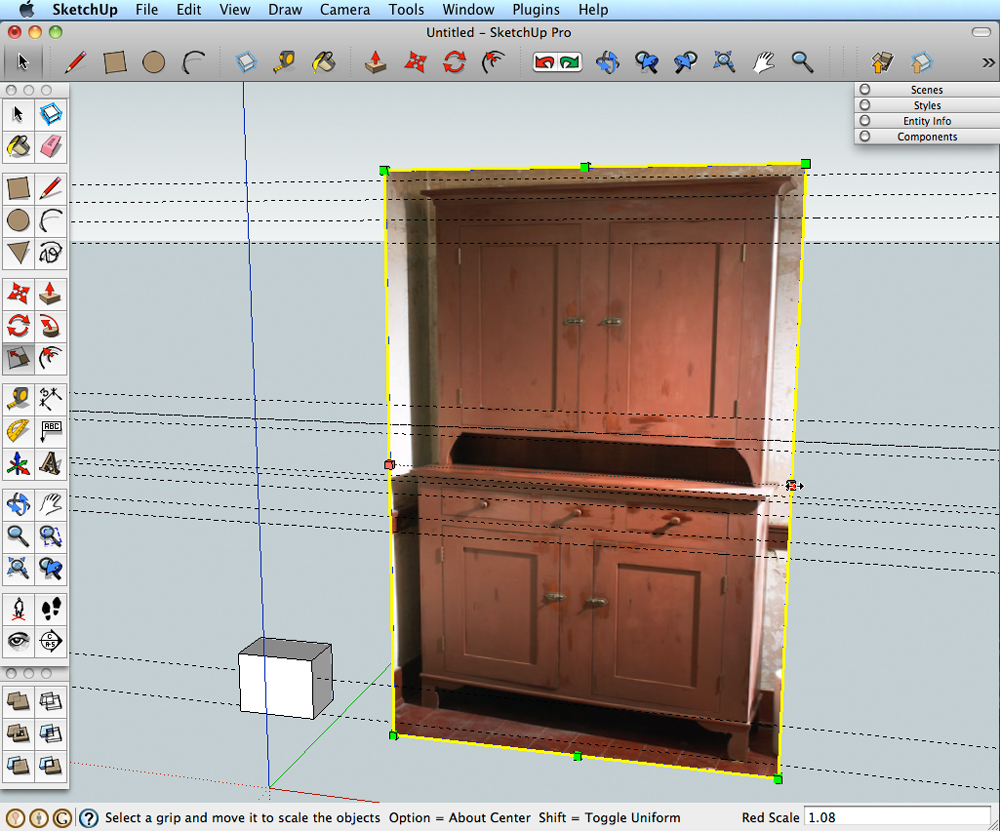Open the Camera menu
1000x831 pixels.
click(x=344, y=9)
